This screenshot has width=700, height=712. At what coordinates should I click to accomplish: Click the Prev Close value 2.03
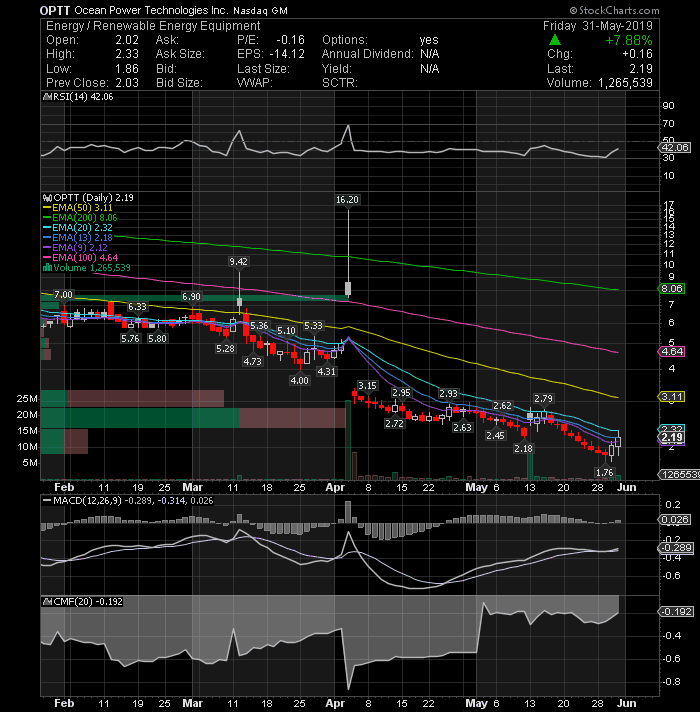point(127,83)
